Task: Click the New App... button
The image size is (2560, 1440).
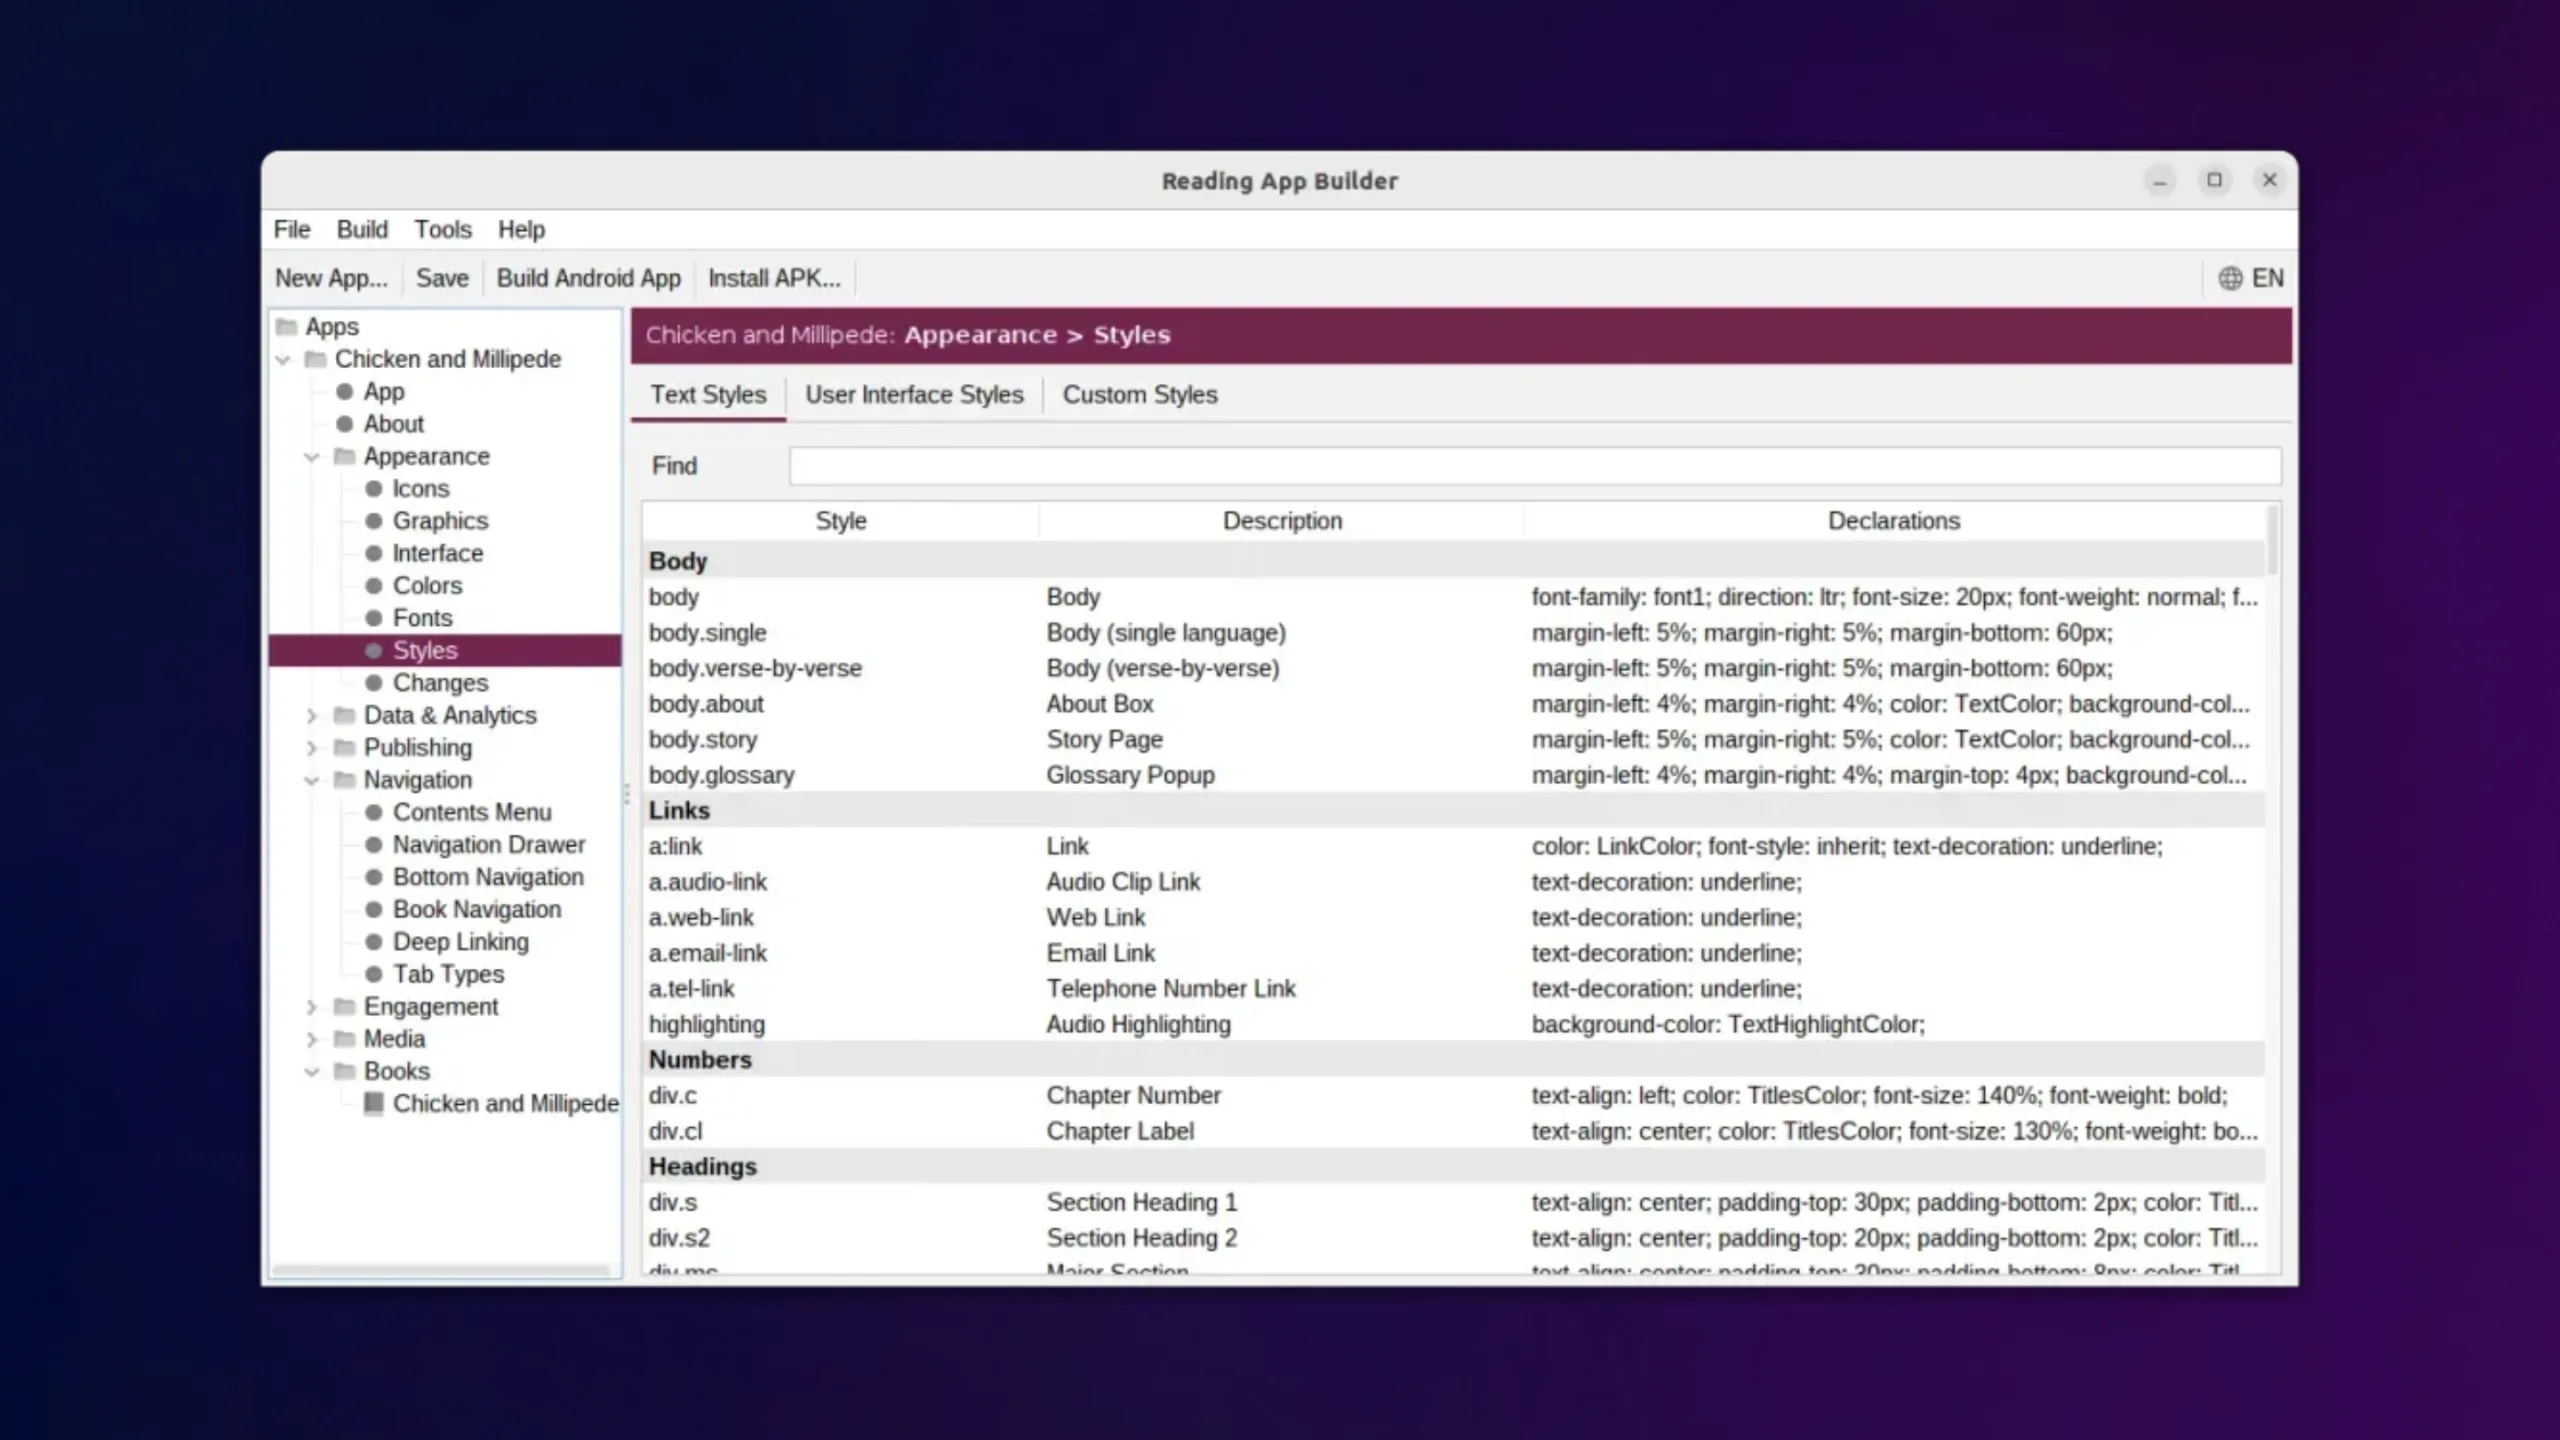Action: (x=331, y=278)
